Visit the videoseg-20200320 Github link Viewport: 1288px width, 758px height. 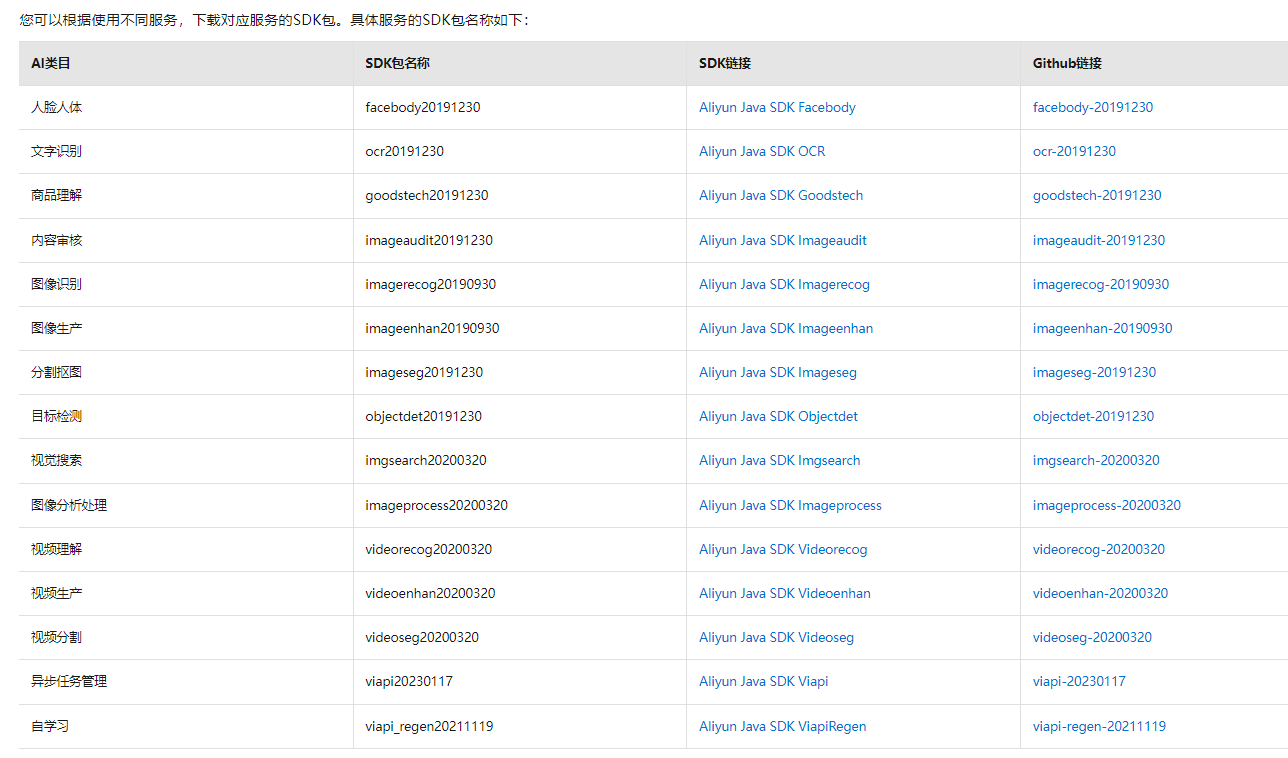coord(1092,637)
